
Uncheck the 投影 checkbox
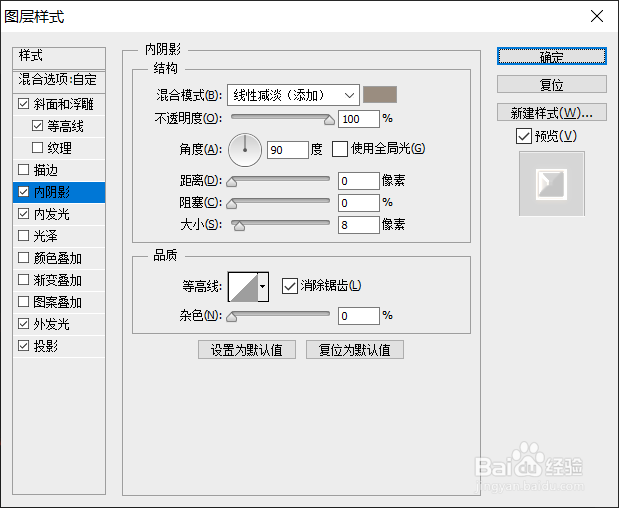pos(23,346)
